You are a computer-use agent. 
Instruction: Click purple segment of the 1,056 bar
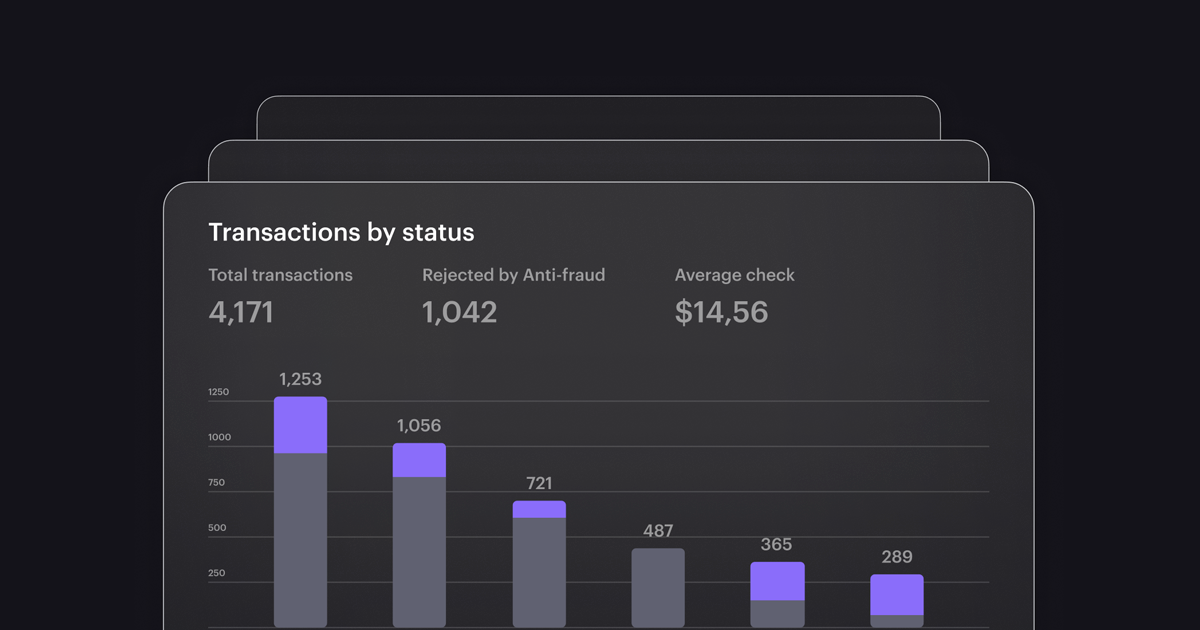click(x=419, y=460)
